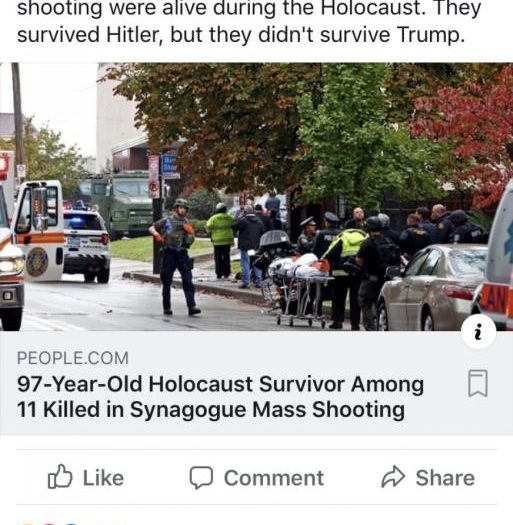Click the "Share" text label
Viewport: 513px width, 525px height.
tap(445, 478)
